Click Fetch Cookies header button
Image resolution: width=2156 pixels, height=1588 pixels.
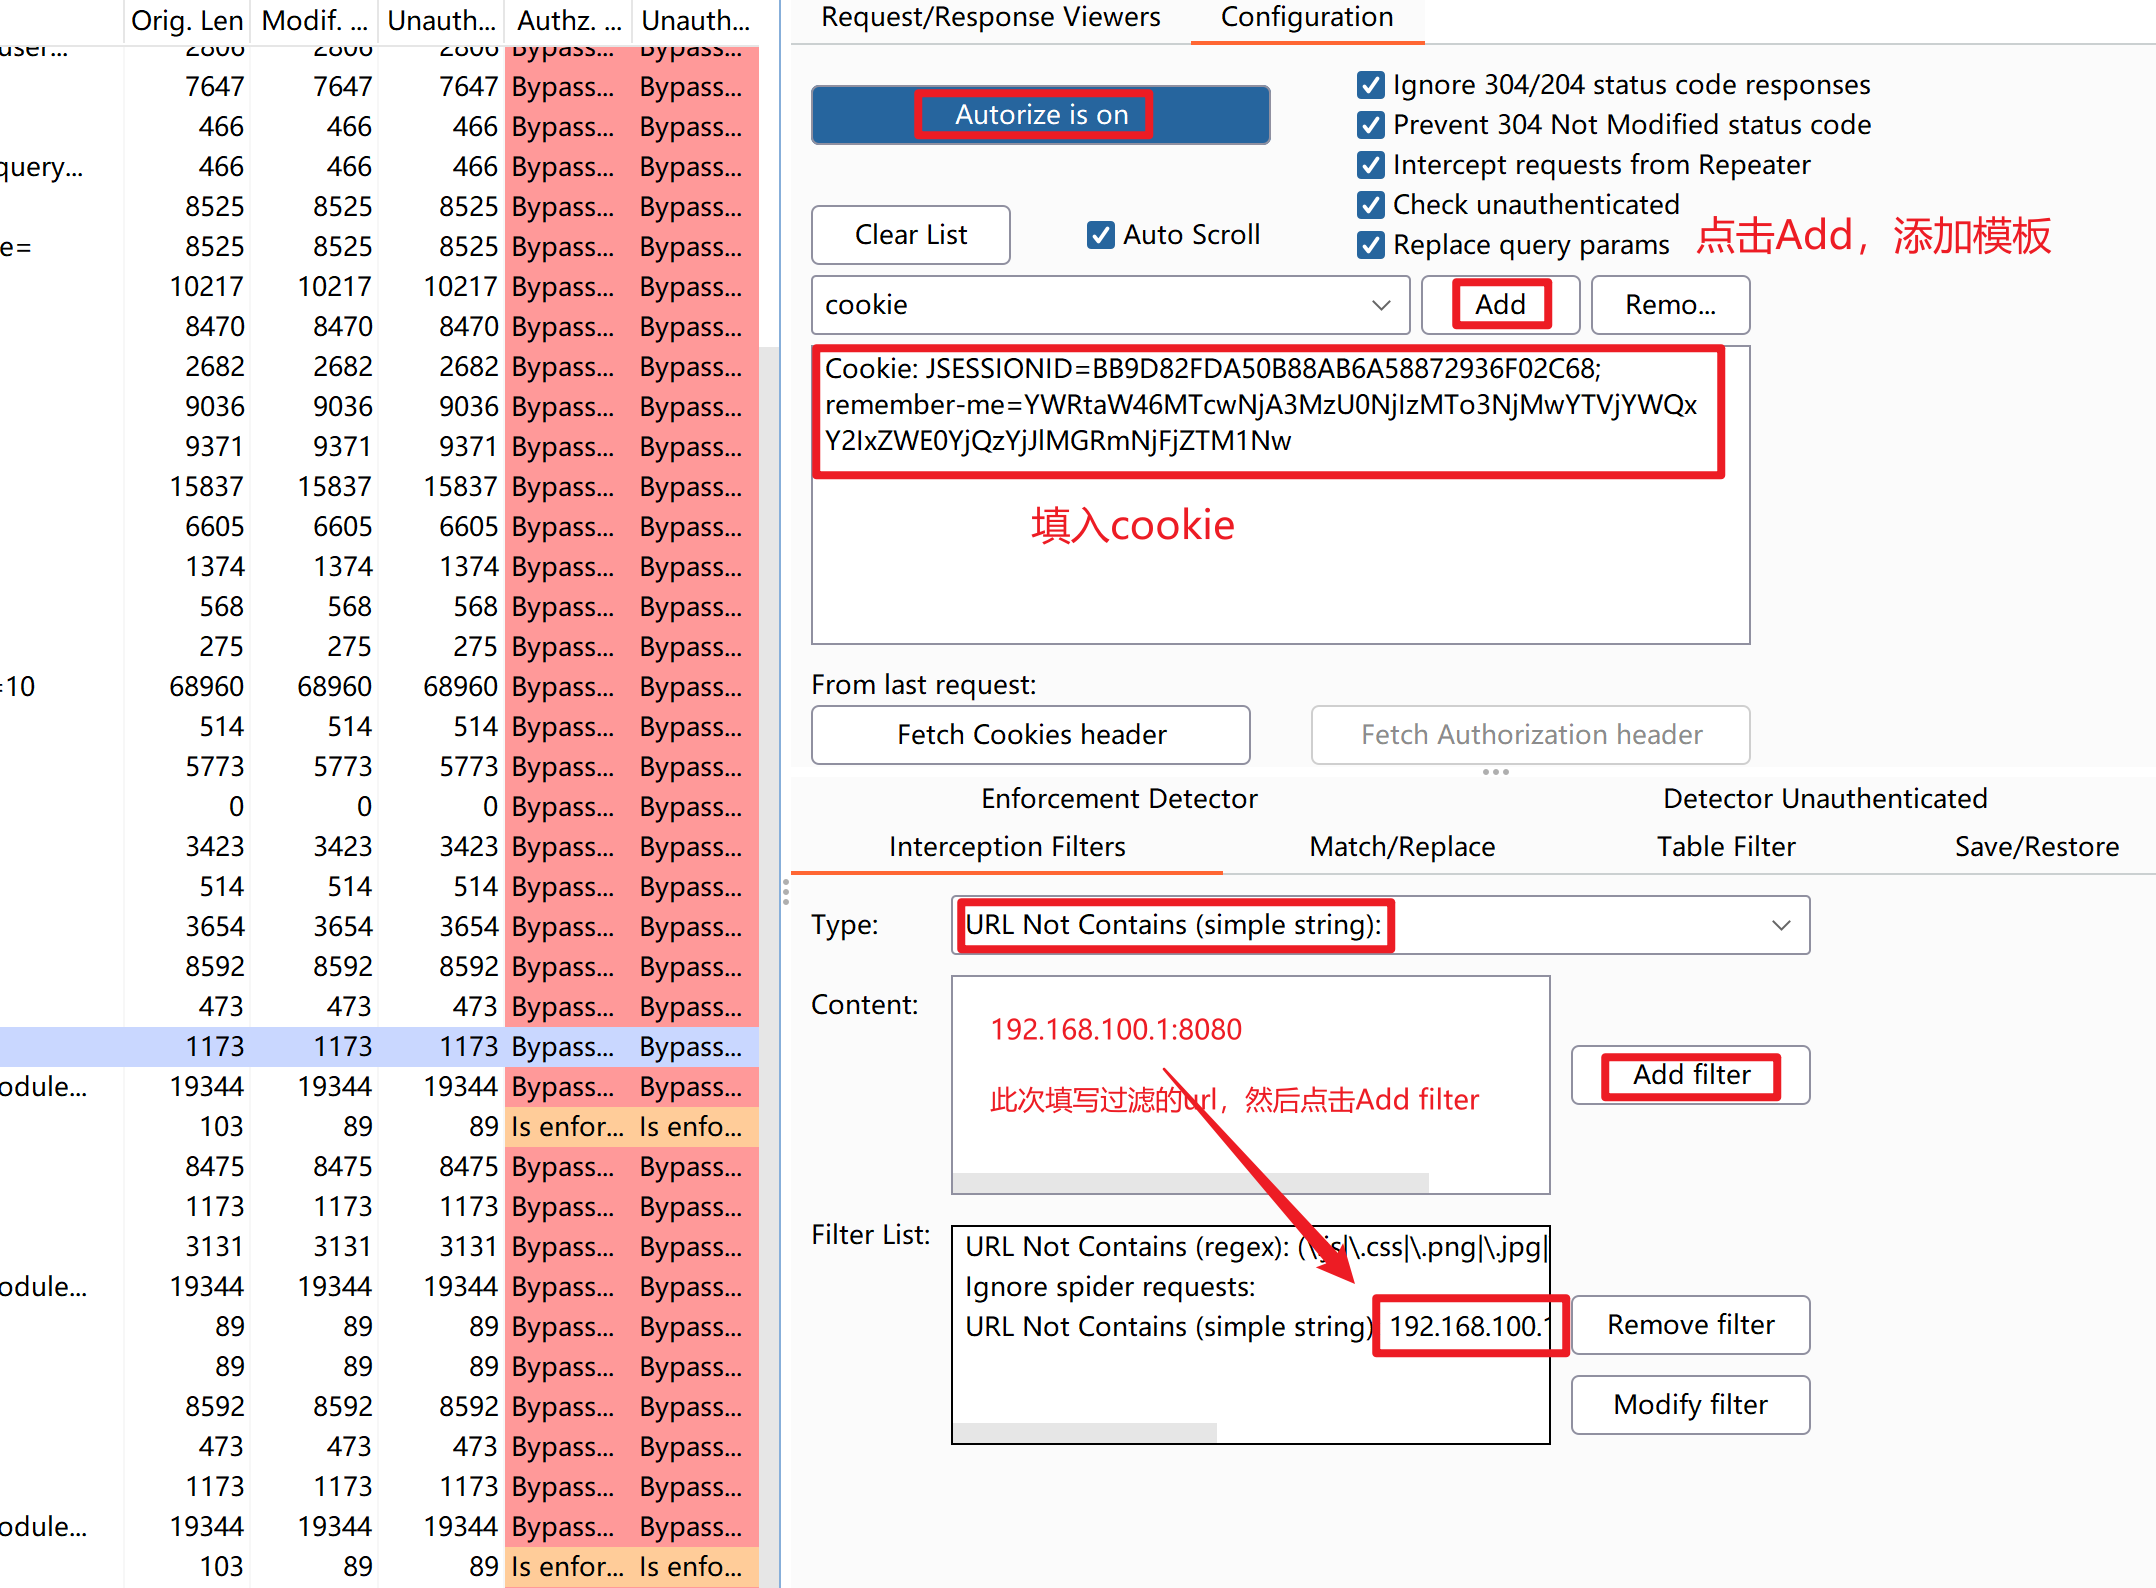[x=1031, y=735]
